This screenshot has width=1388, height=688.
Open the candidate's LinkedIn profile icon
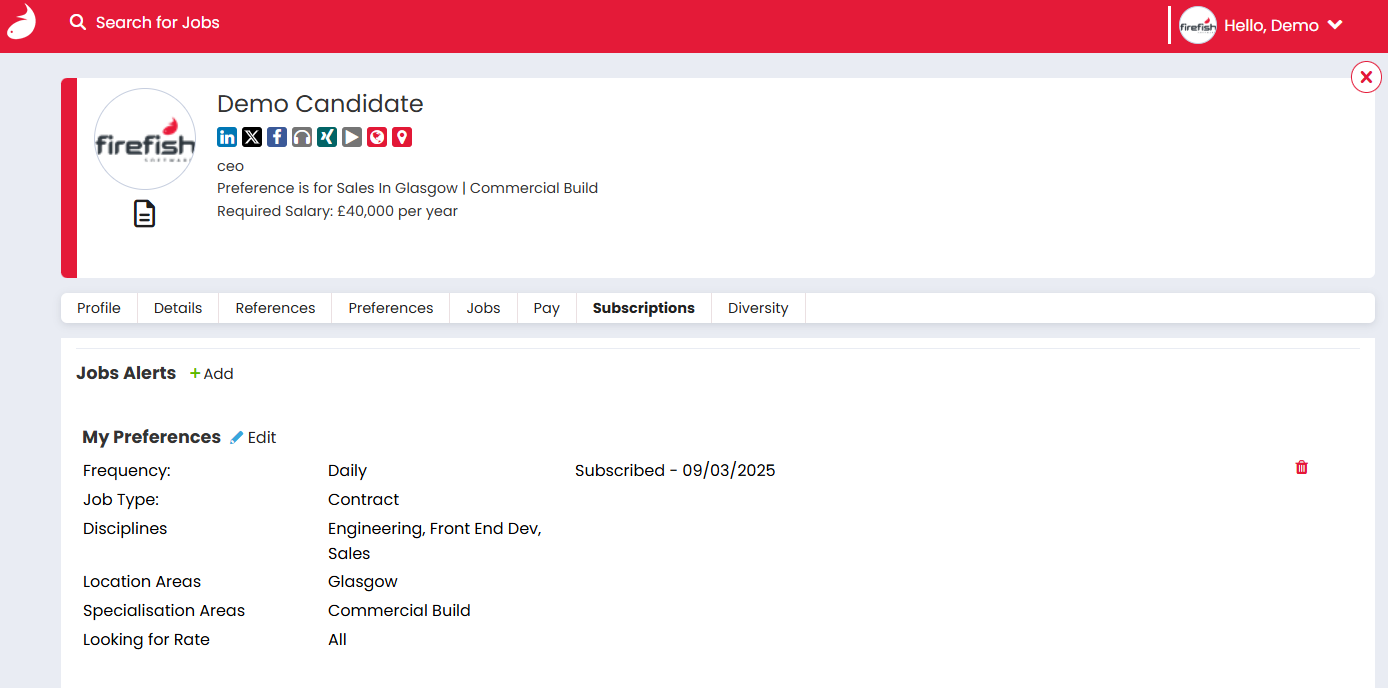click(x=227, y=137)
